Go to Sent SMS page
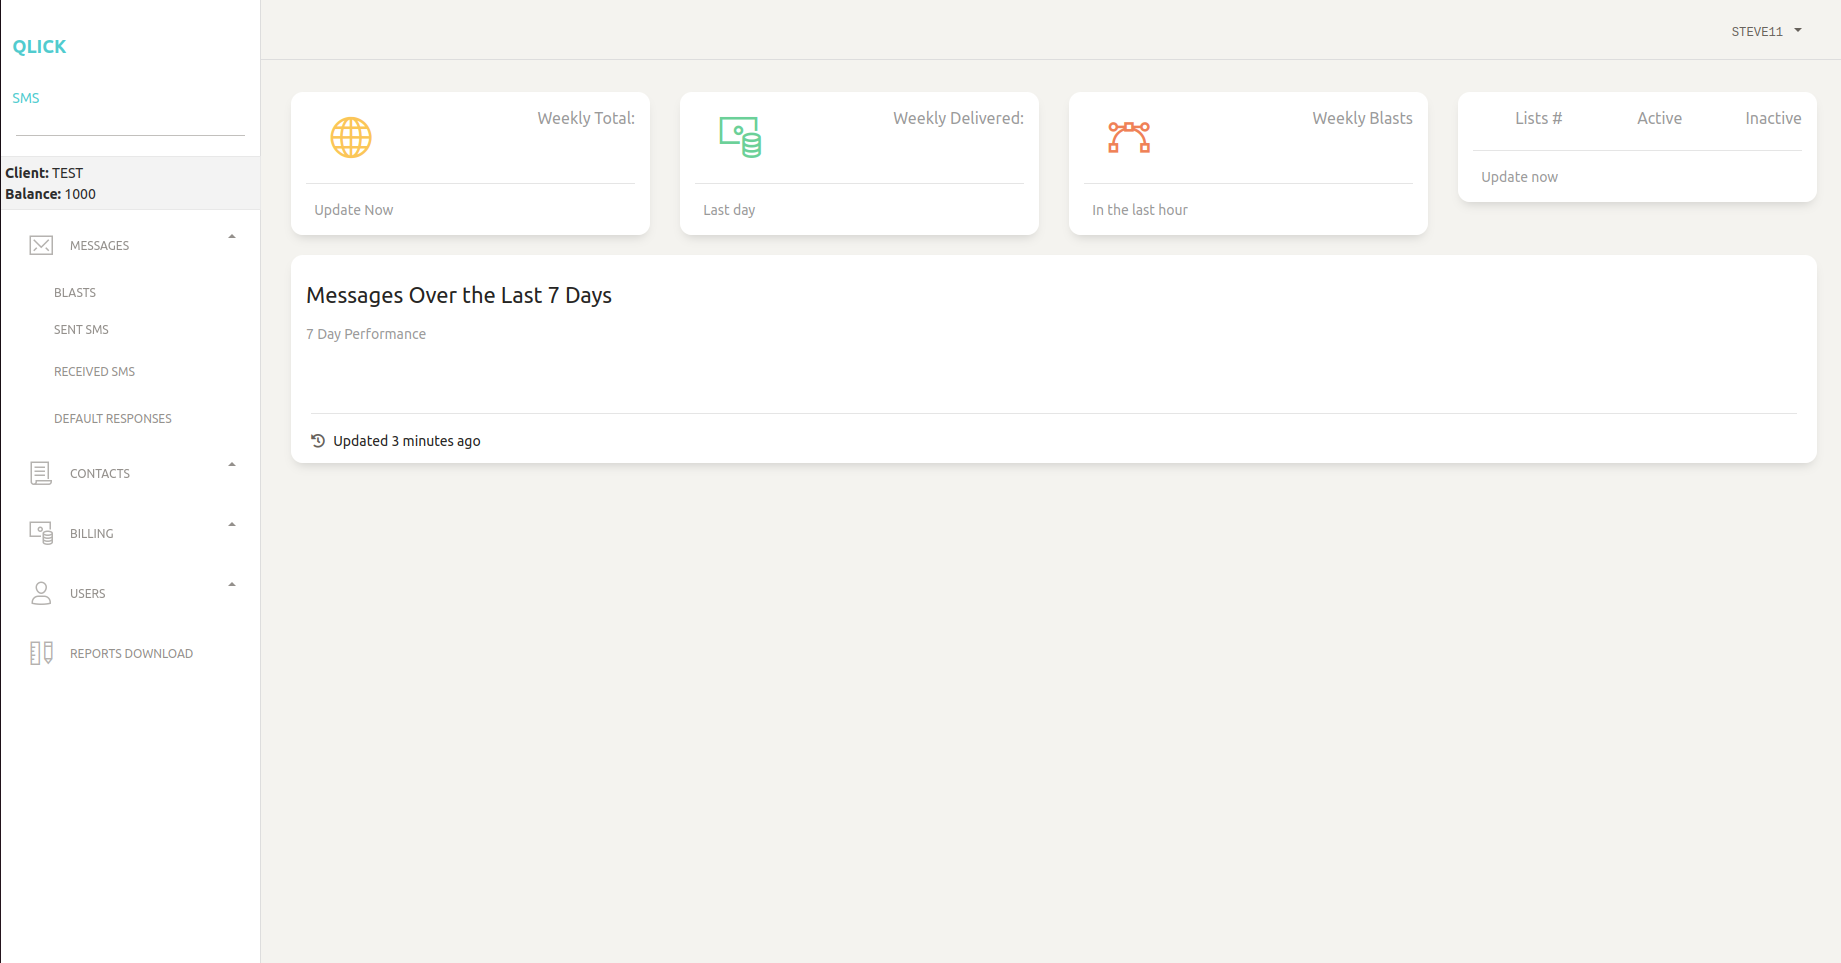The height and width of the screenshot is (963, 1841). pyautogui.click(x=81, y=330)
